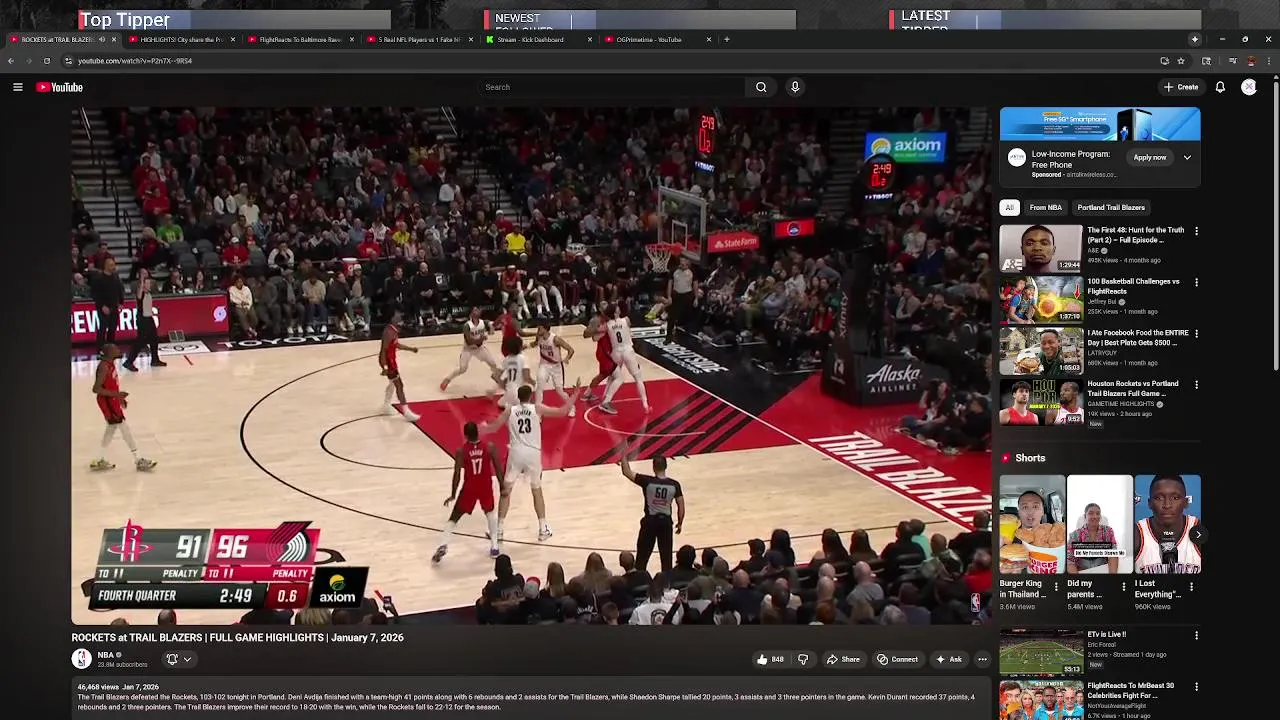
Task: Open Houston Rockets vs Portland thumbnail
Action: pyautogui.click(x=1041, y=401)
